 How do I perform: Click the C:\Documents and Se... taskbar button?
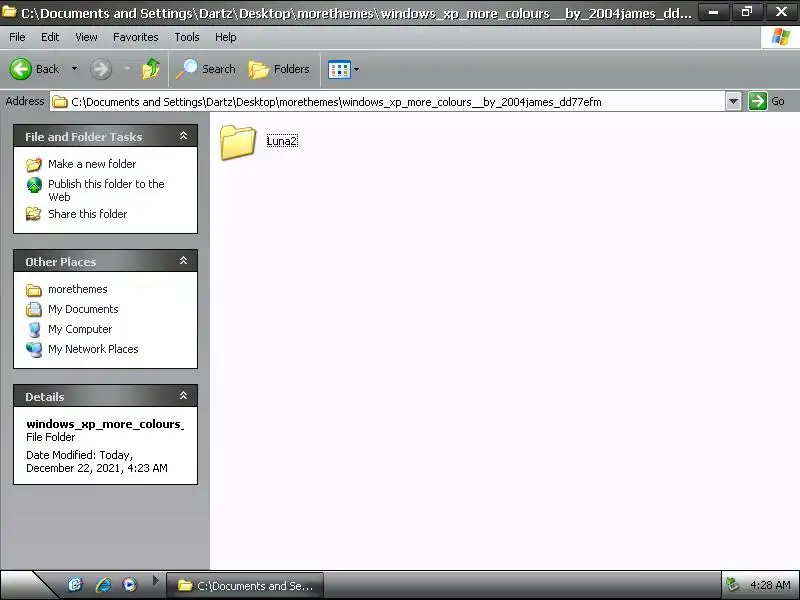point(245,586)
